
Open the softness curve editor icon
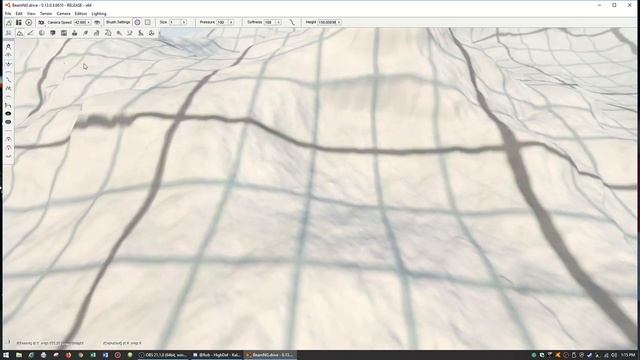click(x=292, y=22)
